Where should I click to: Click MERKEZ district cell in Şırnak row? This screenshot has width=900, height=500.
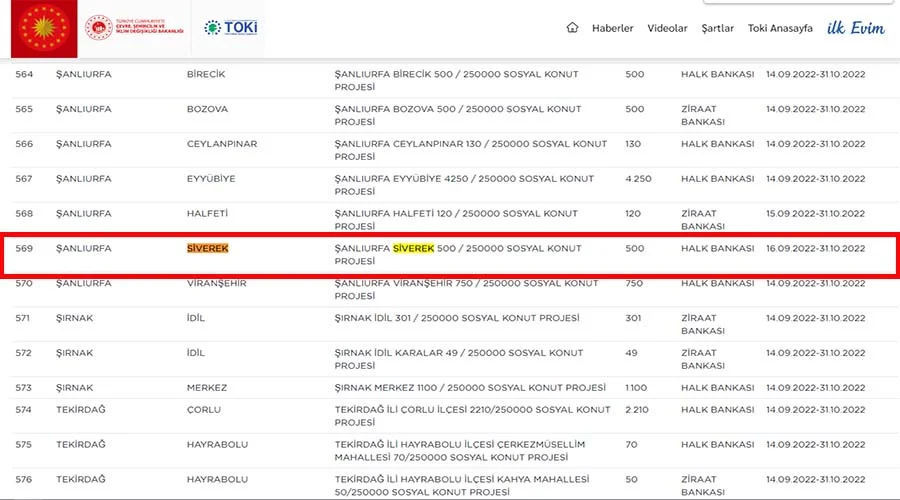pyautogui.click(x=207, y=388)
